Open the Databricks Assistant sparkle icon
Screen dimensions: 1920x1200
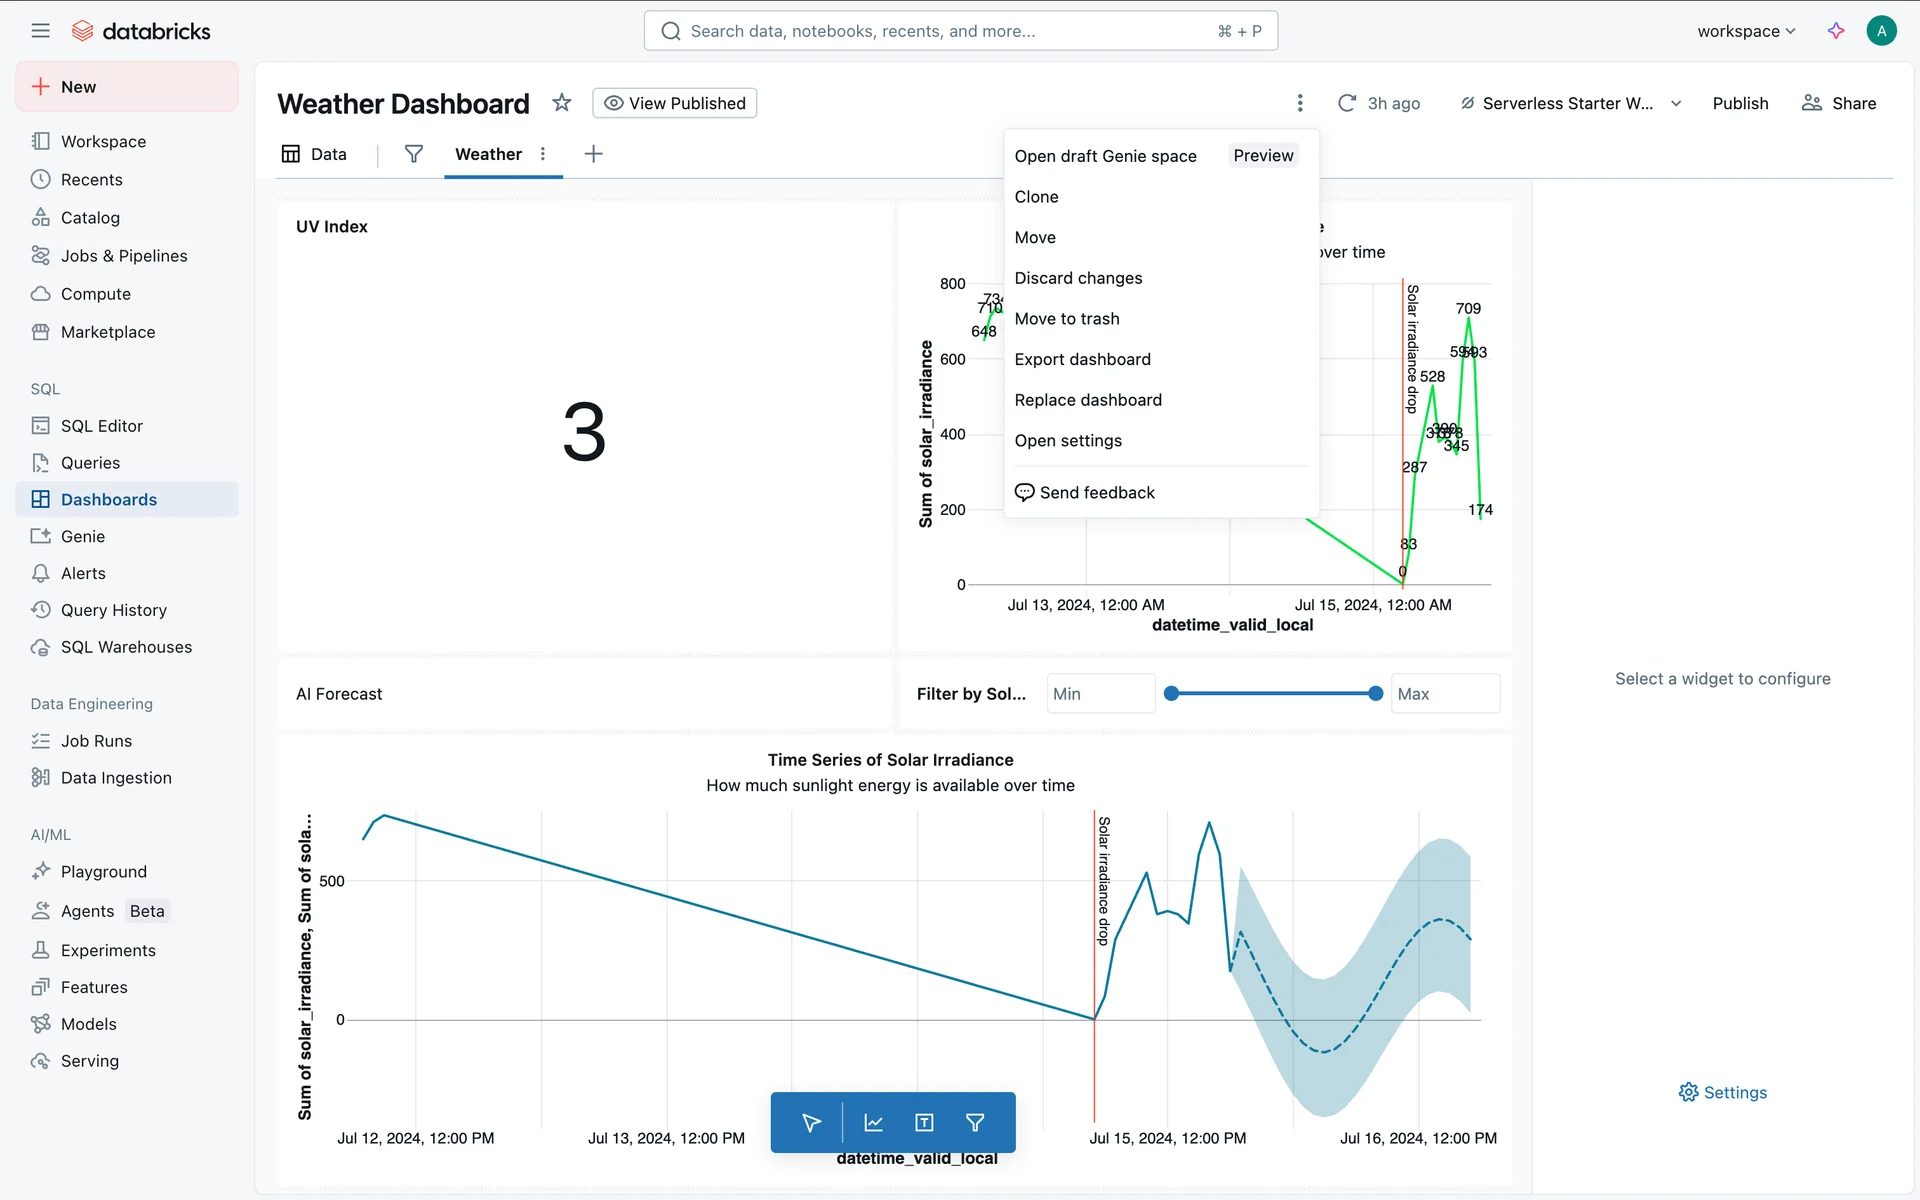[x=1836, y=31]
